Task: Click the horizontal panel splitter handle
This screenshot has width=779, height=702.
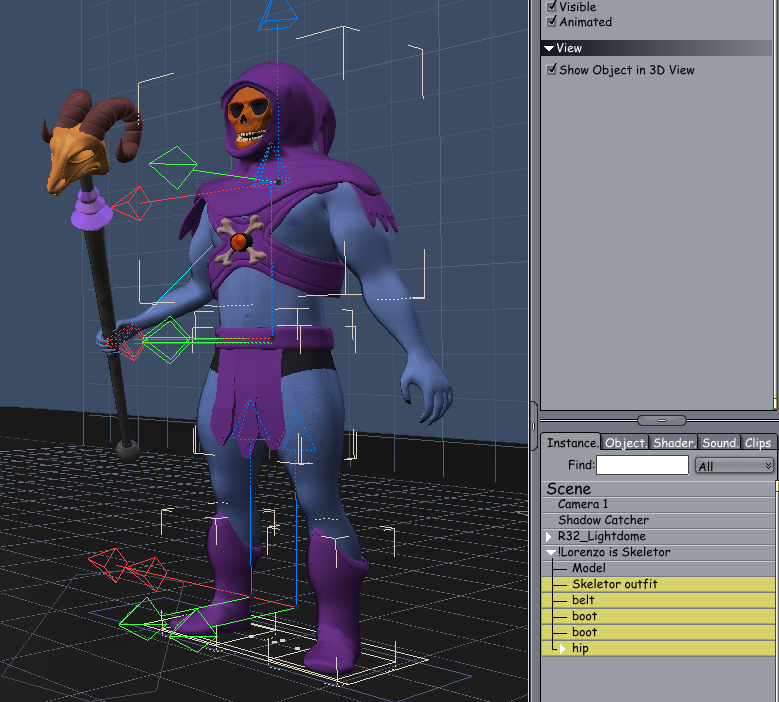Action: click(661, 420)
